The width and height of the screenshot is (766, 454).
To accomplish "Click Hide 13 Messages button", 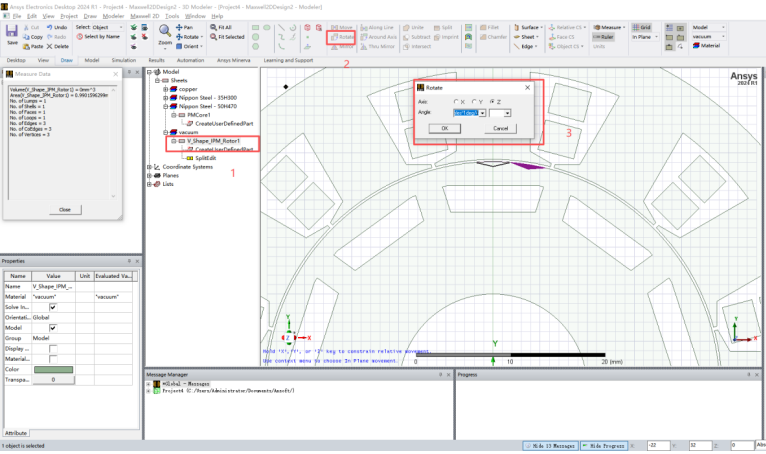I will tap(550, 446).
